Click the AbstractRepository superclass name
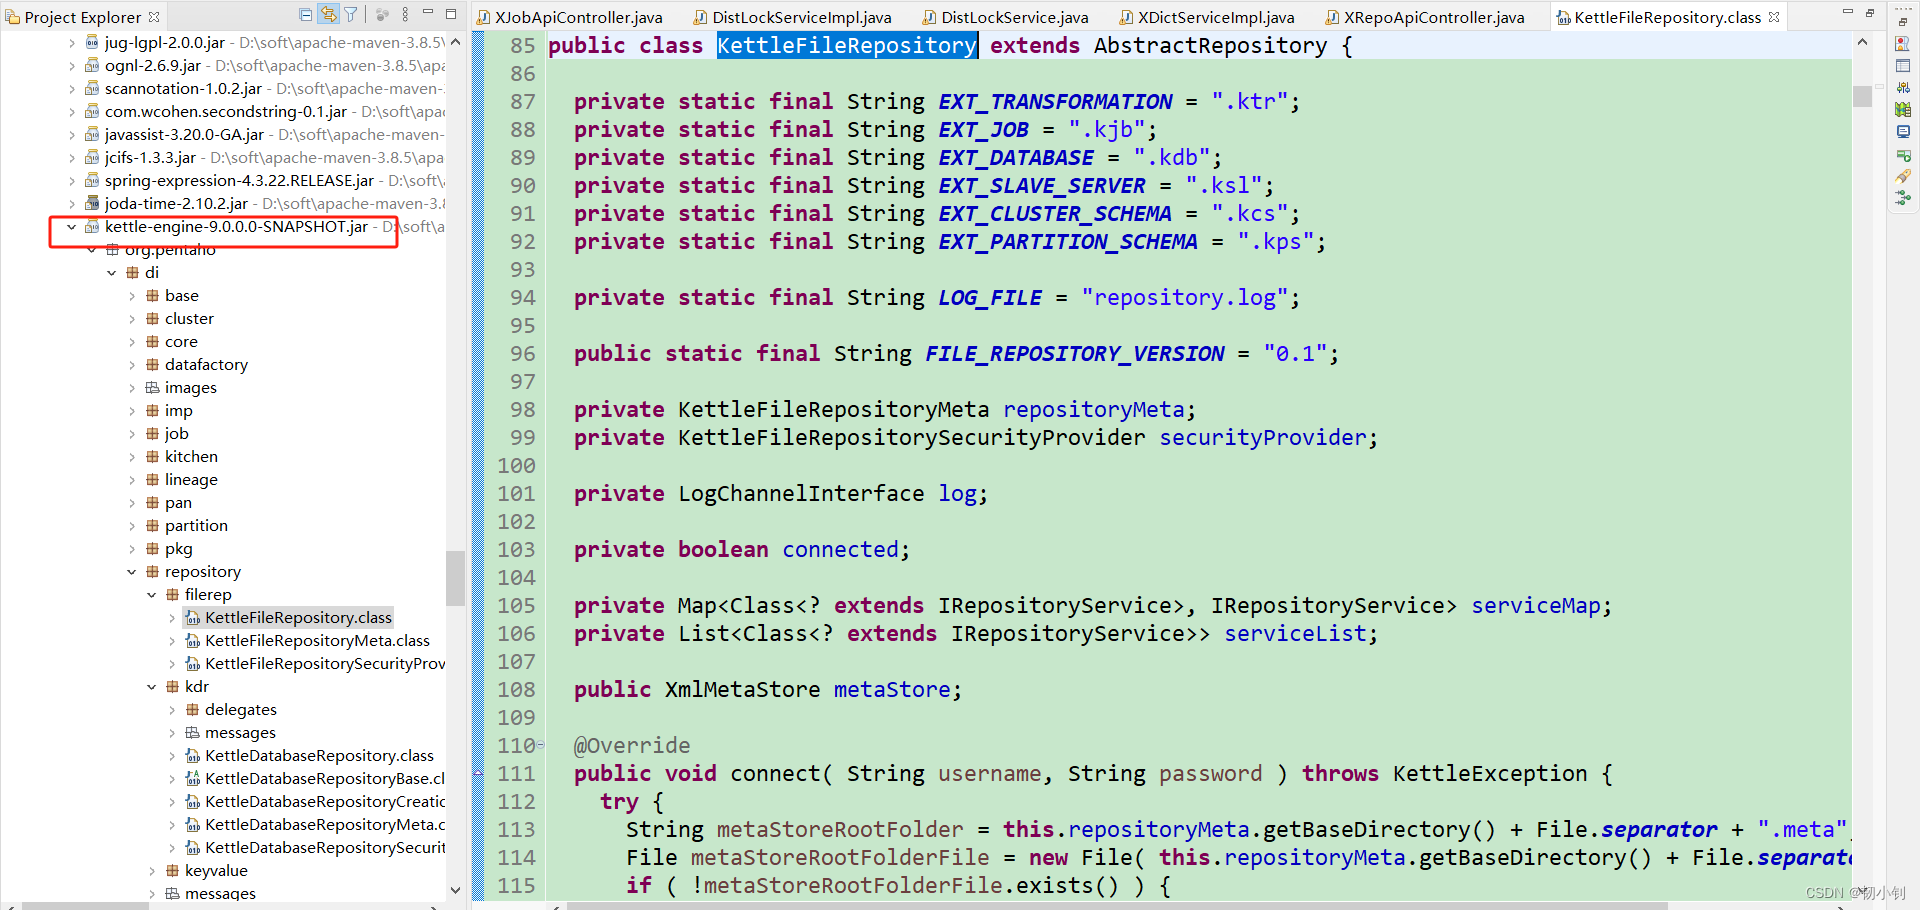The image size is (1920, 910). (x=1210, y=45)
